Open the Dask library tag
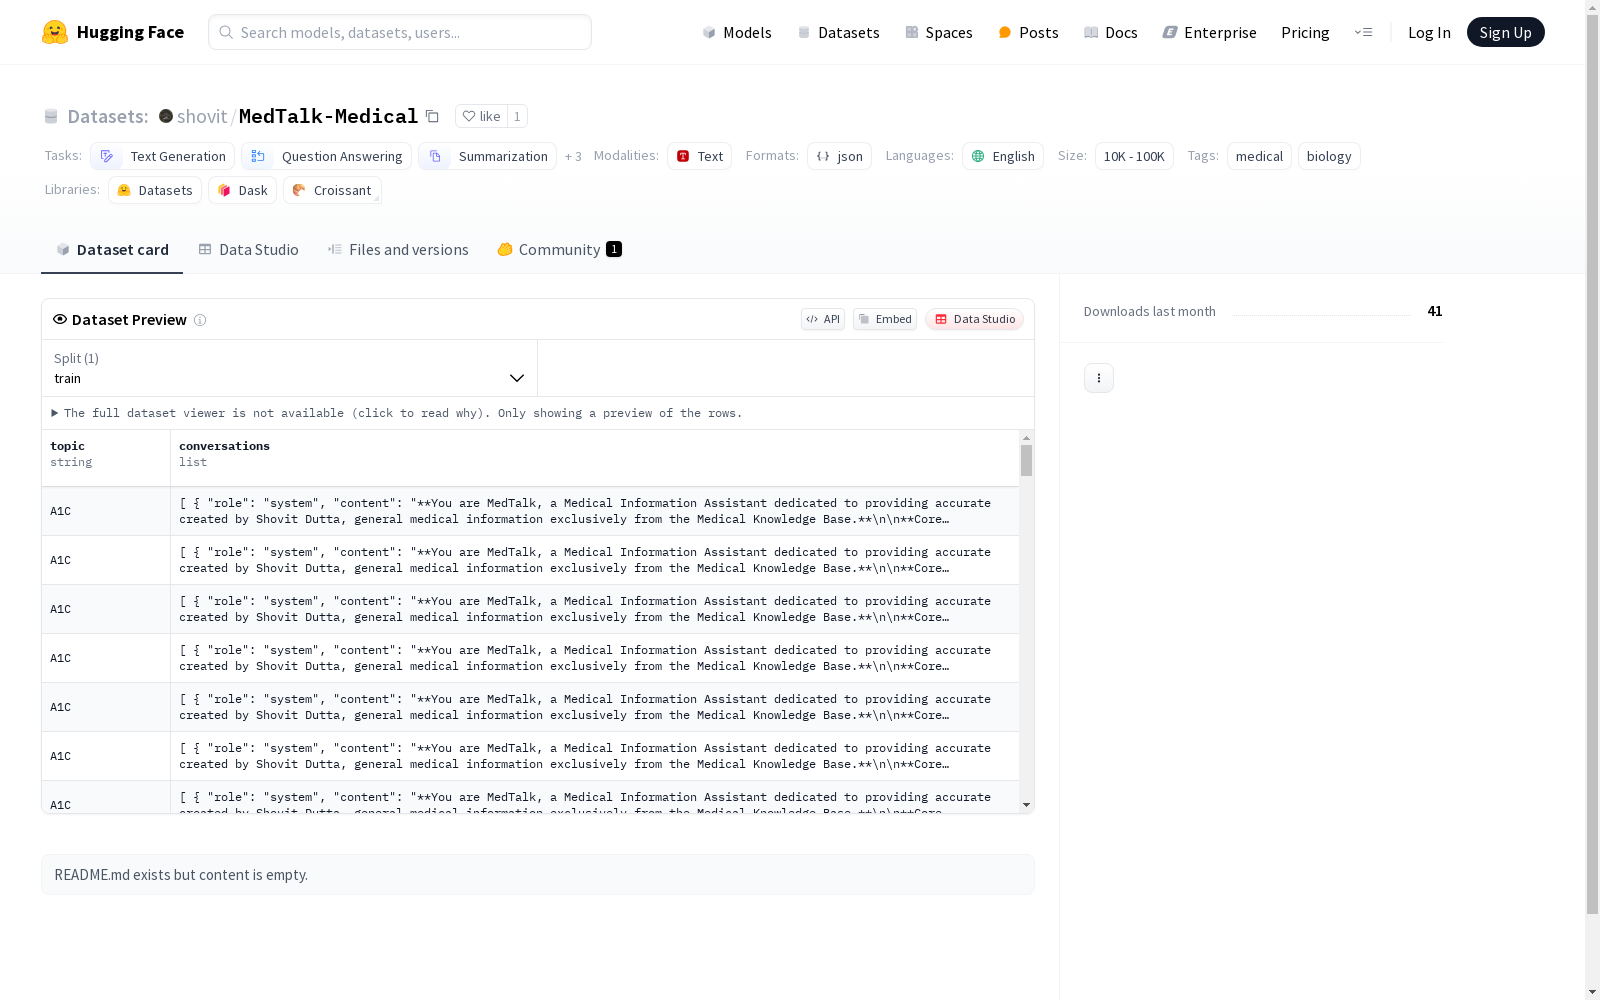 tap(243, 190)
